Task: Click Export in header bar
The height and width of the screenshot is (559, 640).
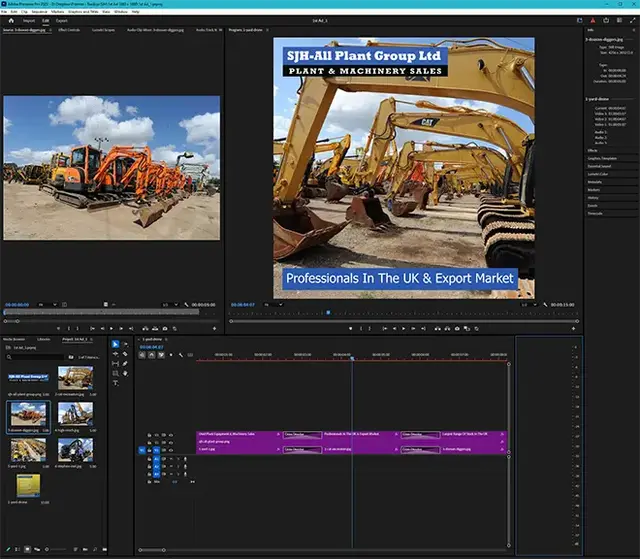Action: coord(62,20)
